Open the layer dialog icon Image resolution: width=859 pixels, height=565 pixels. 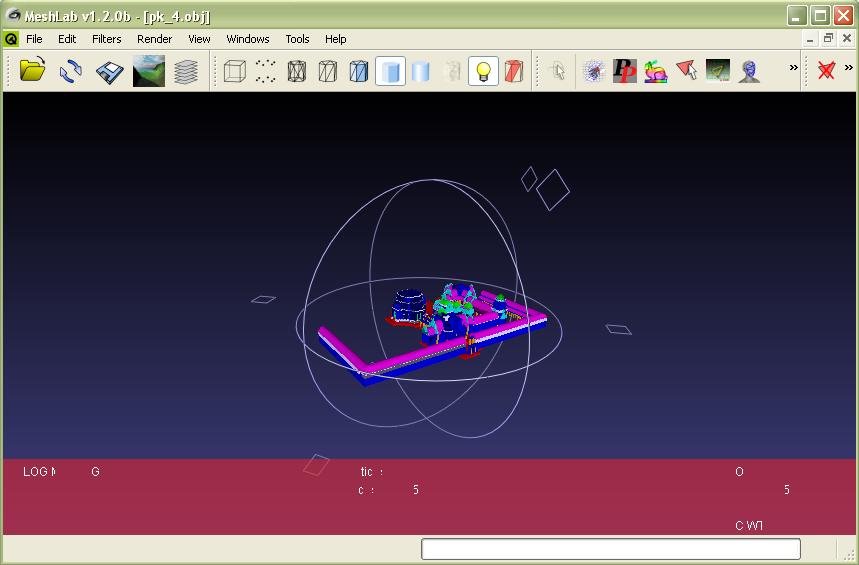186,71
